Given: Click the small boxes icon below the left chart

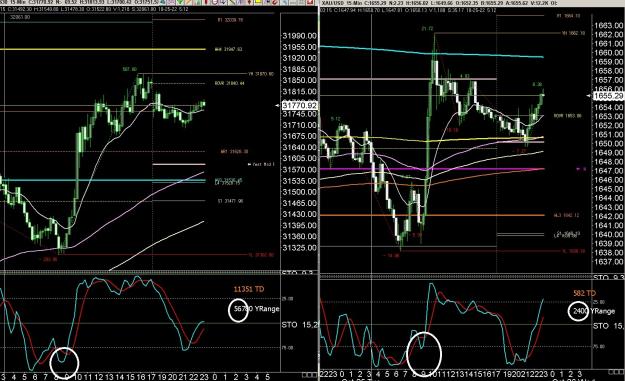Looking at the screenshot, I should click(x=309, y=375).
